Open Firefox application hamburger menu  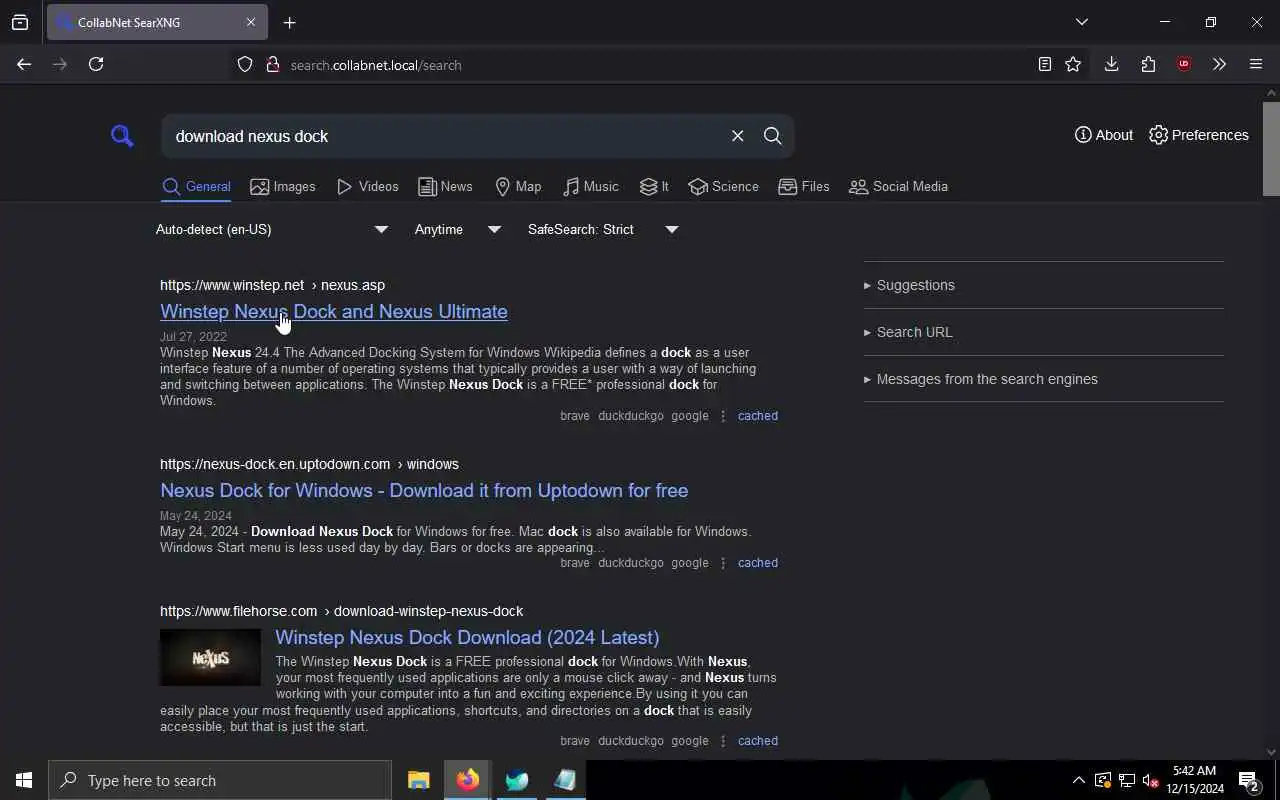point(1256,64)
